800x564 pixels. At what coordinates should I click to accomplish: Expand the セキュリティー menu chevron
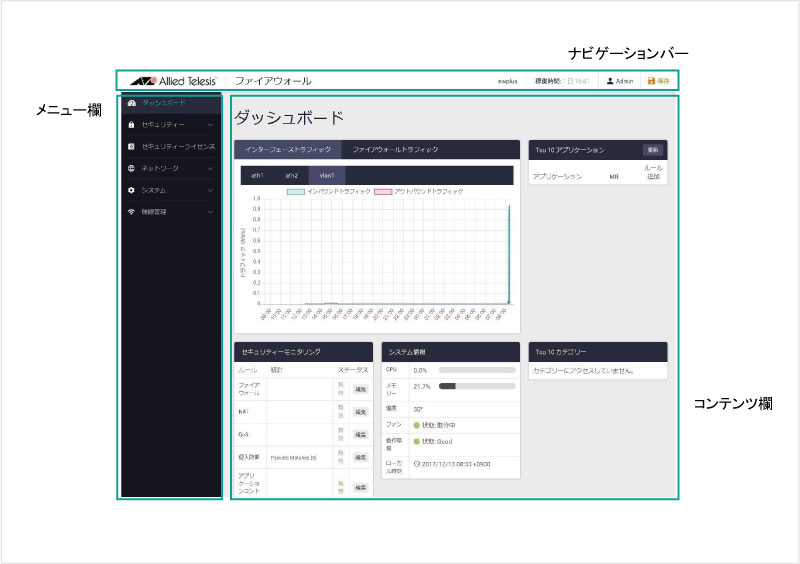coord(210,125)
